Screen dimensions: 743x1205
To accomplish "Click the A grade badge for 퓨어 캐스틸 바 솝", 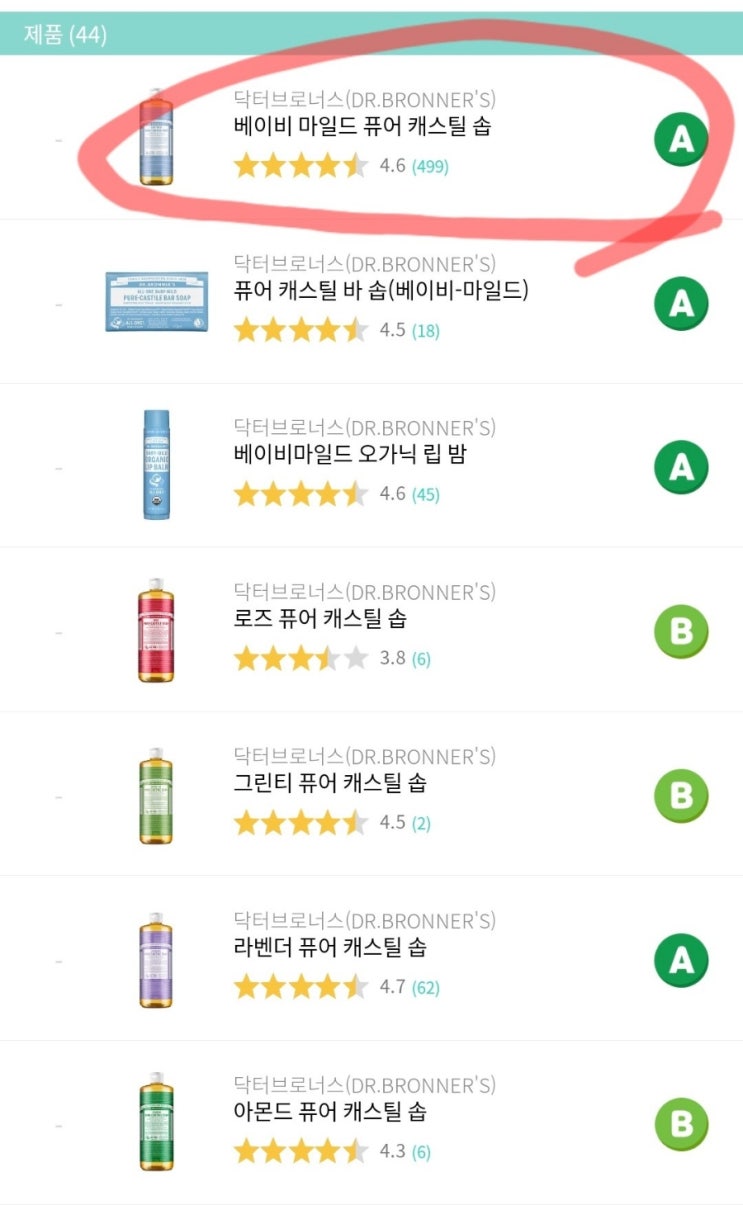I will (681, 303).
